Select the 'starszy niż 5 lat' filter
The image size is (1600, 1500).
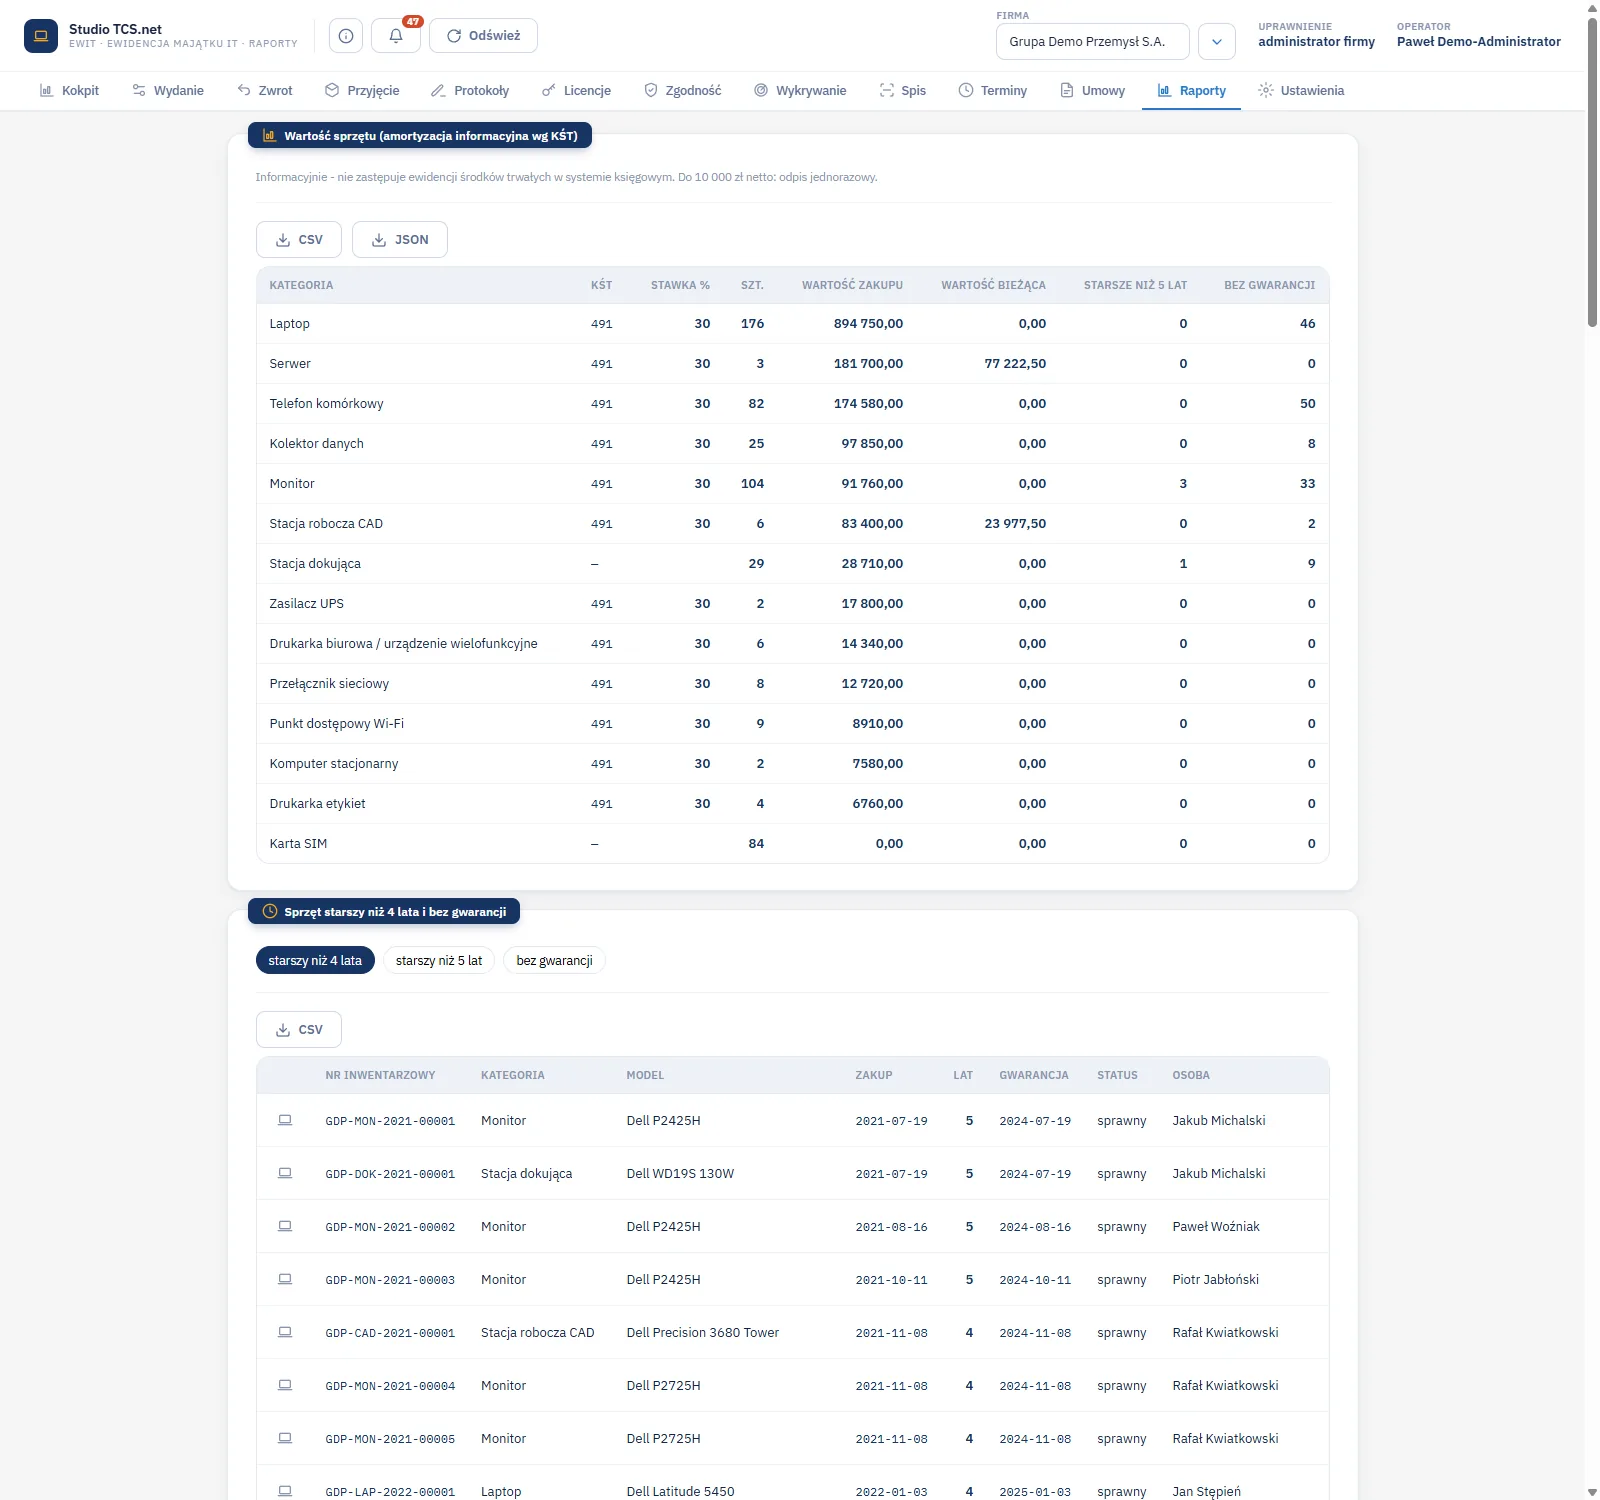439,961
